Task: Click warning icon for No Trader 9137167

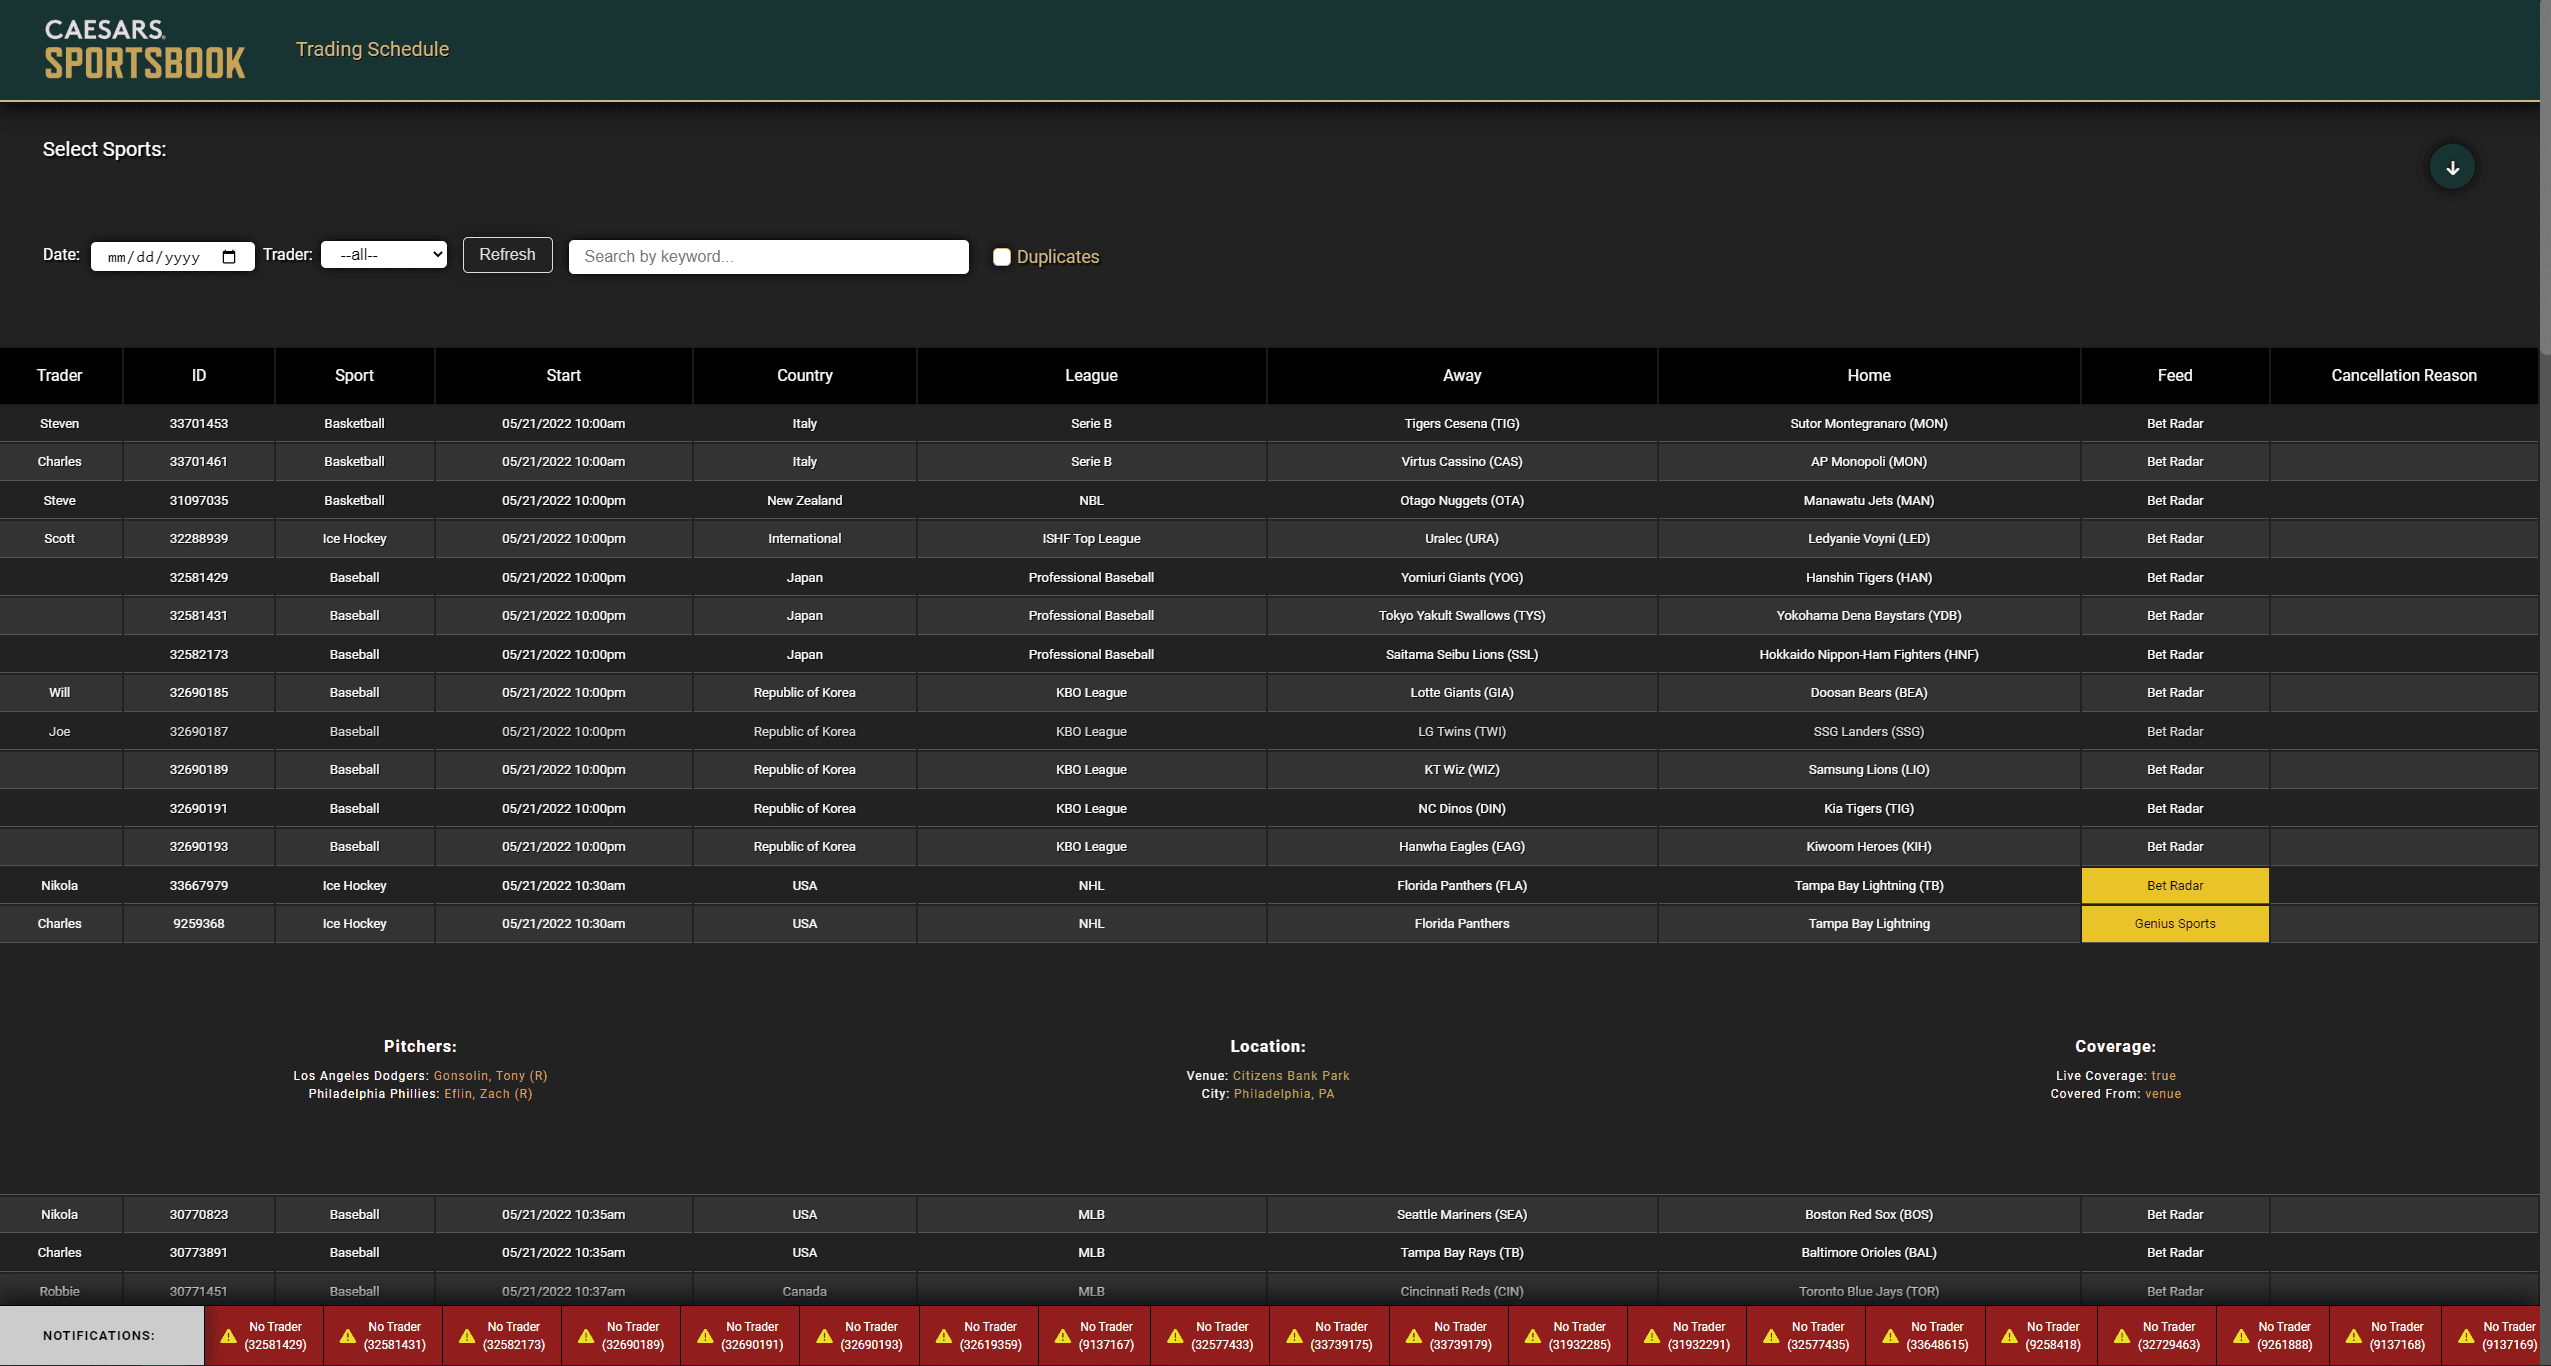Action: (1062, 1336)
